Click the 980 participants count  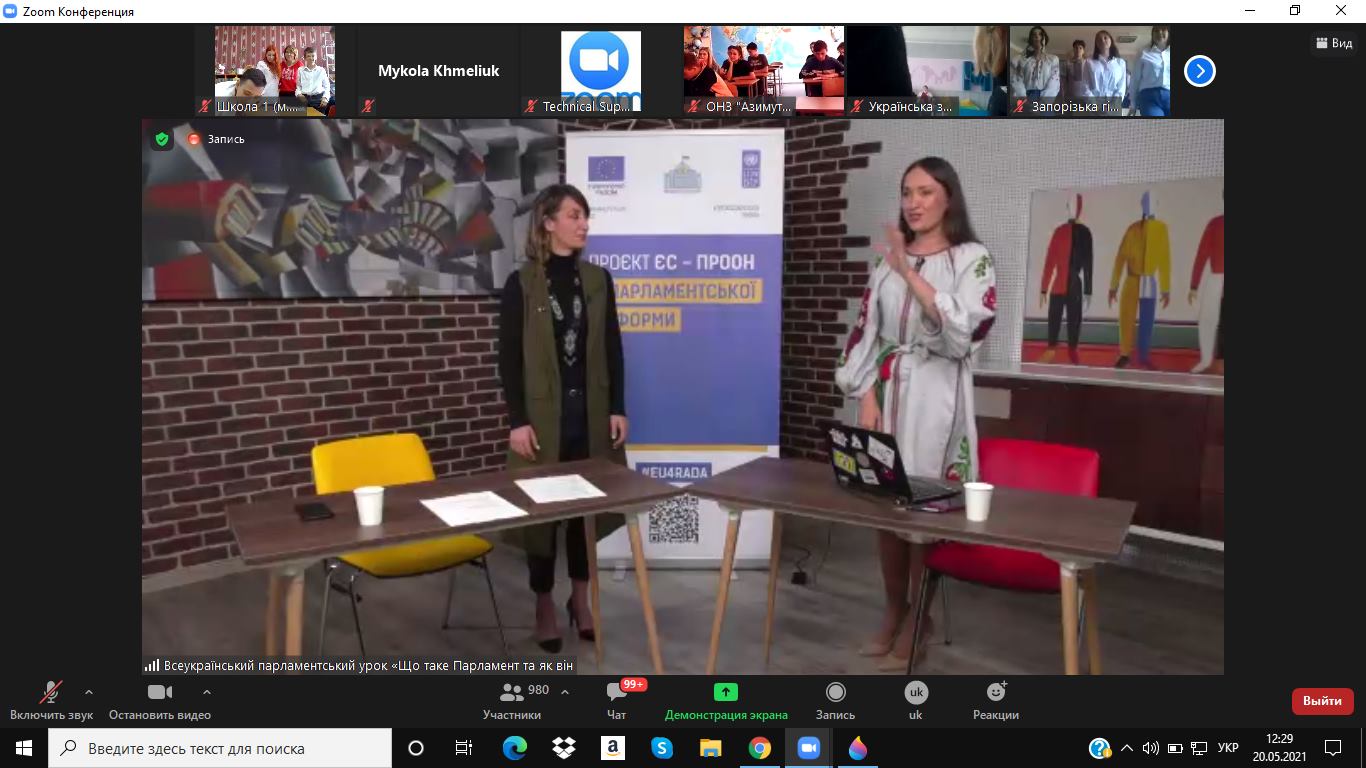[538, 690]
